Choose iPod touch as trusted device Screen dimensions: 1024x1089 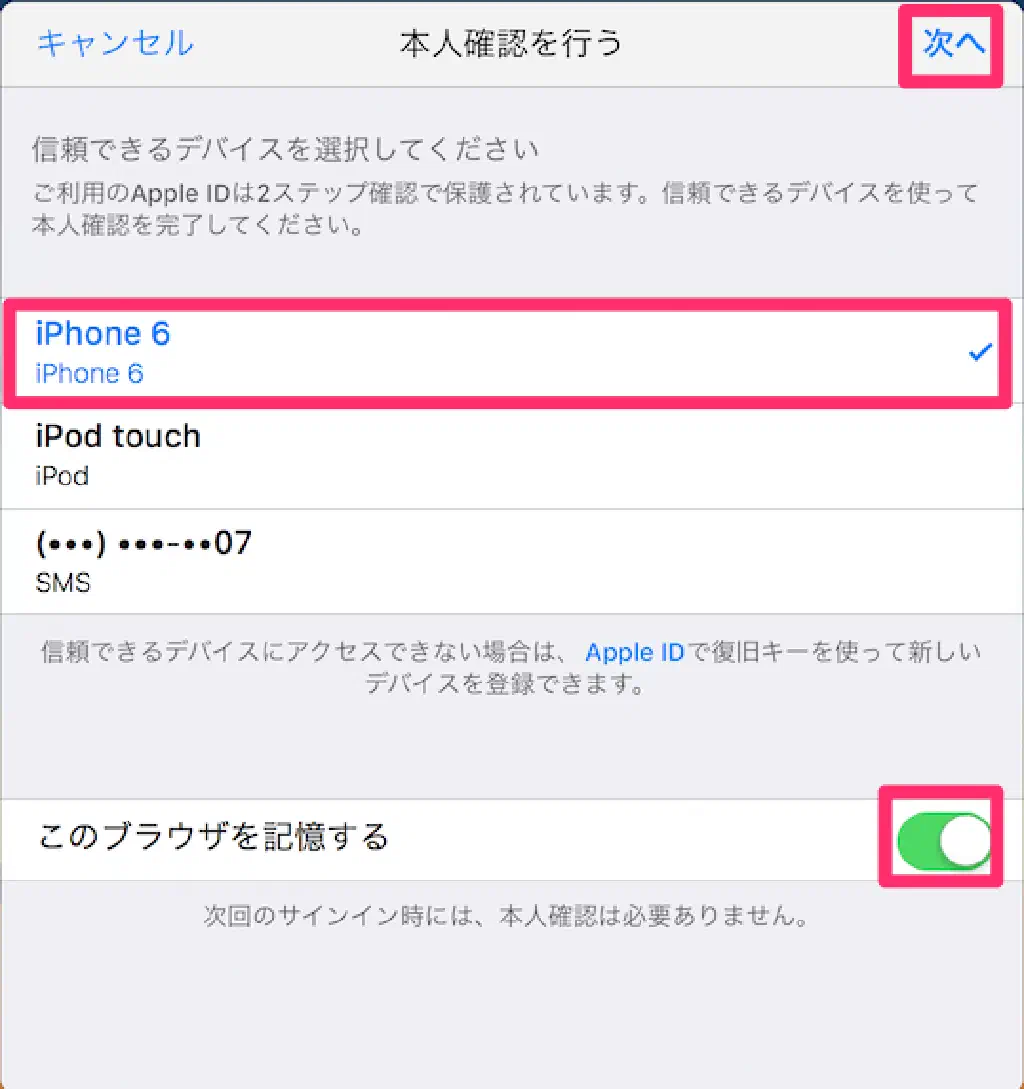(x=512, y=456)
